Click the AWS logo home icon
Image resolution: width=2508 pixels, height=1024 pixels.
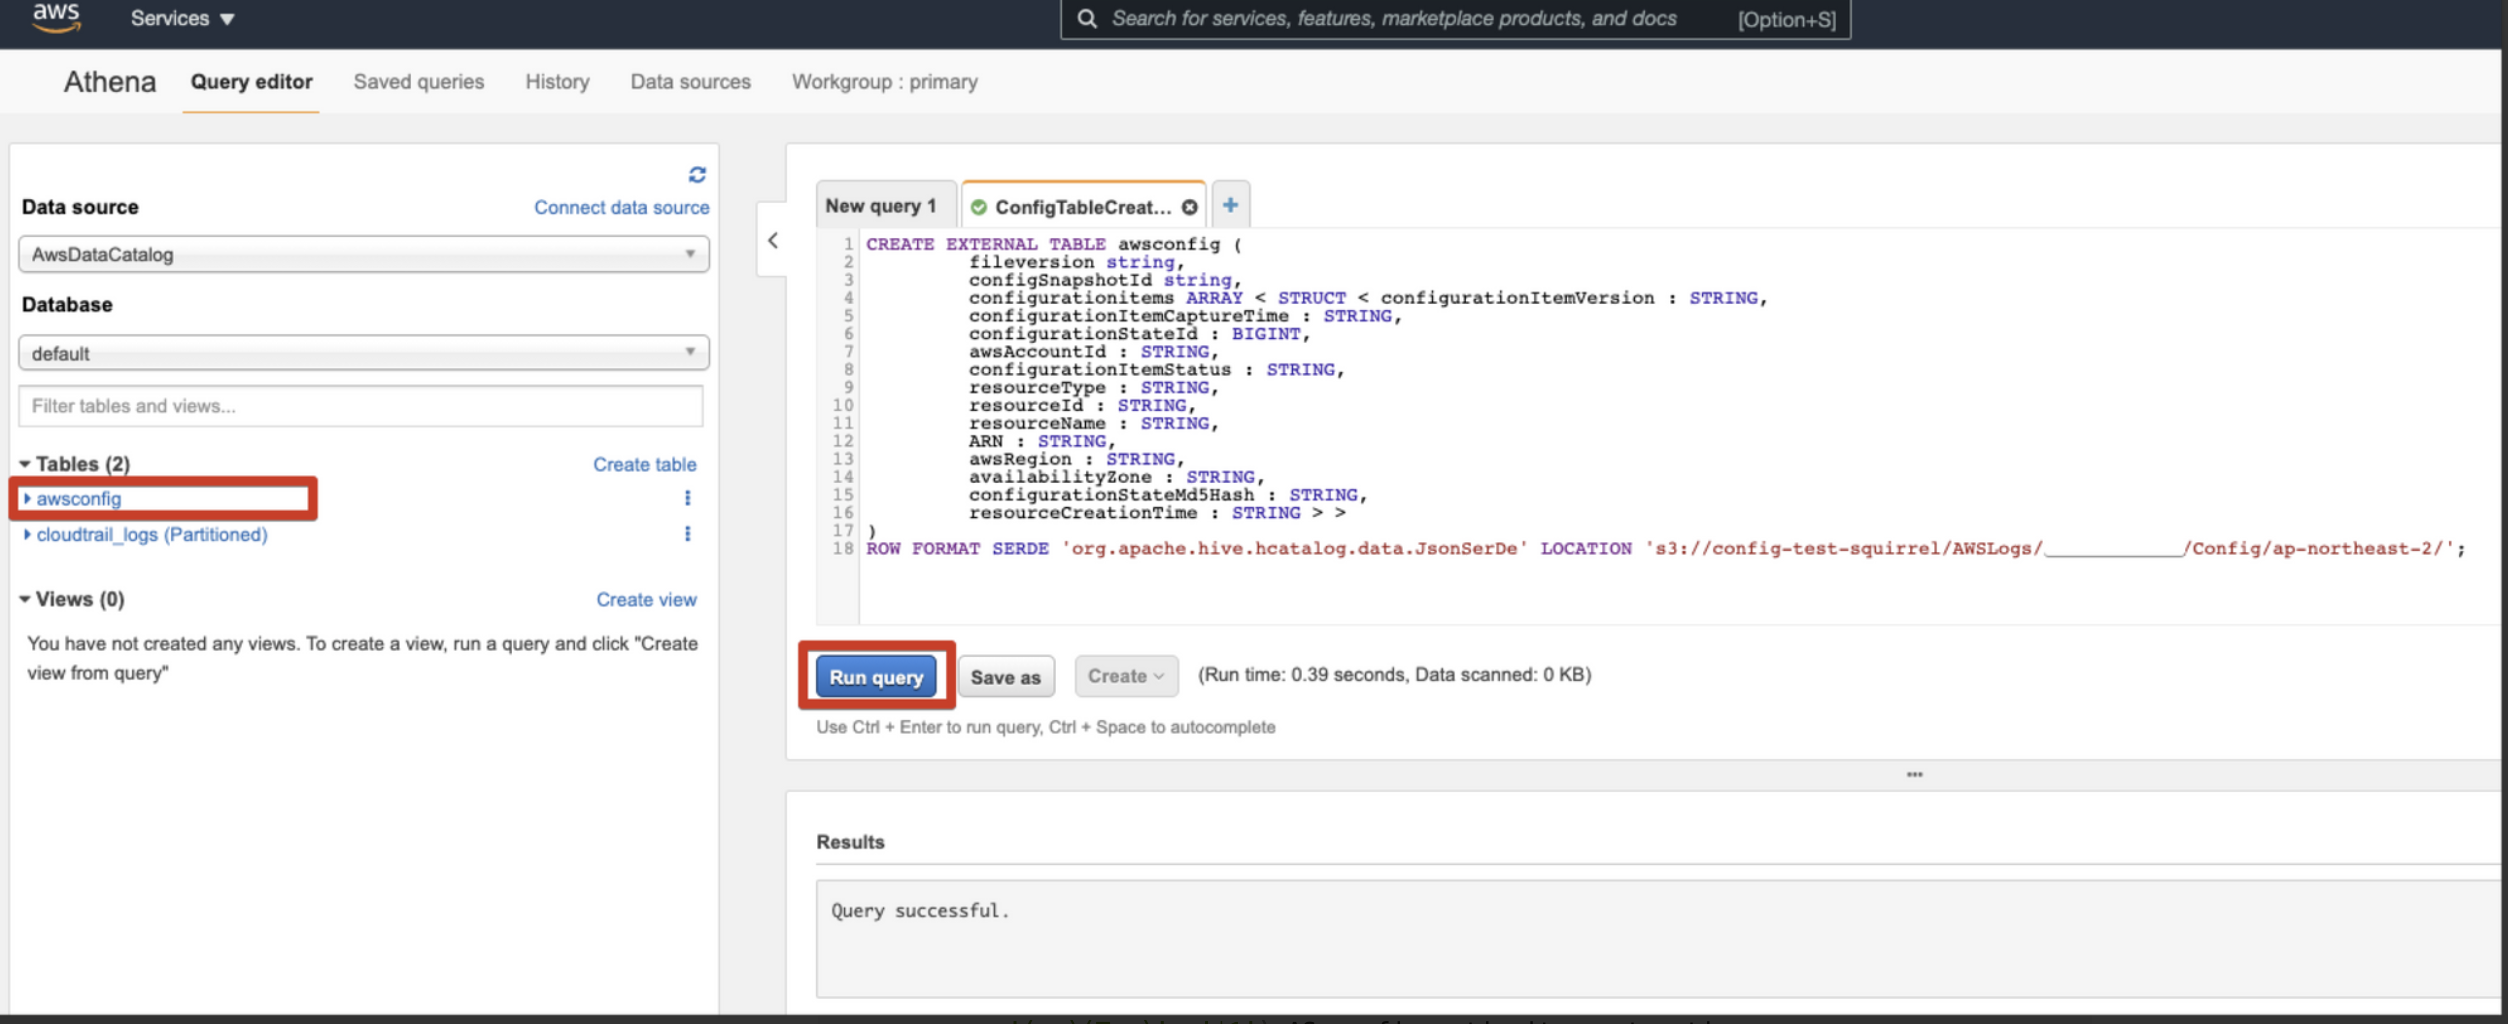pos(56,17)
